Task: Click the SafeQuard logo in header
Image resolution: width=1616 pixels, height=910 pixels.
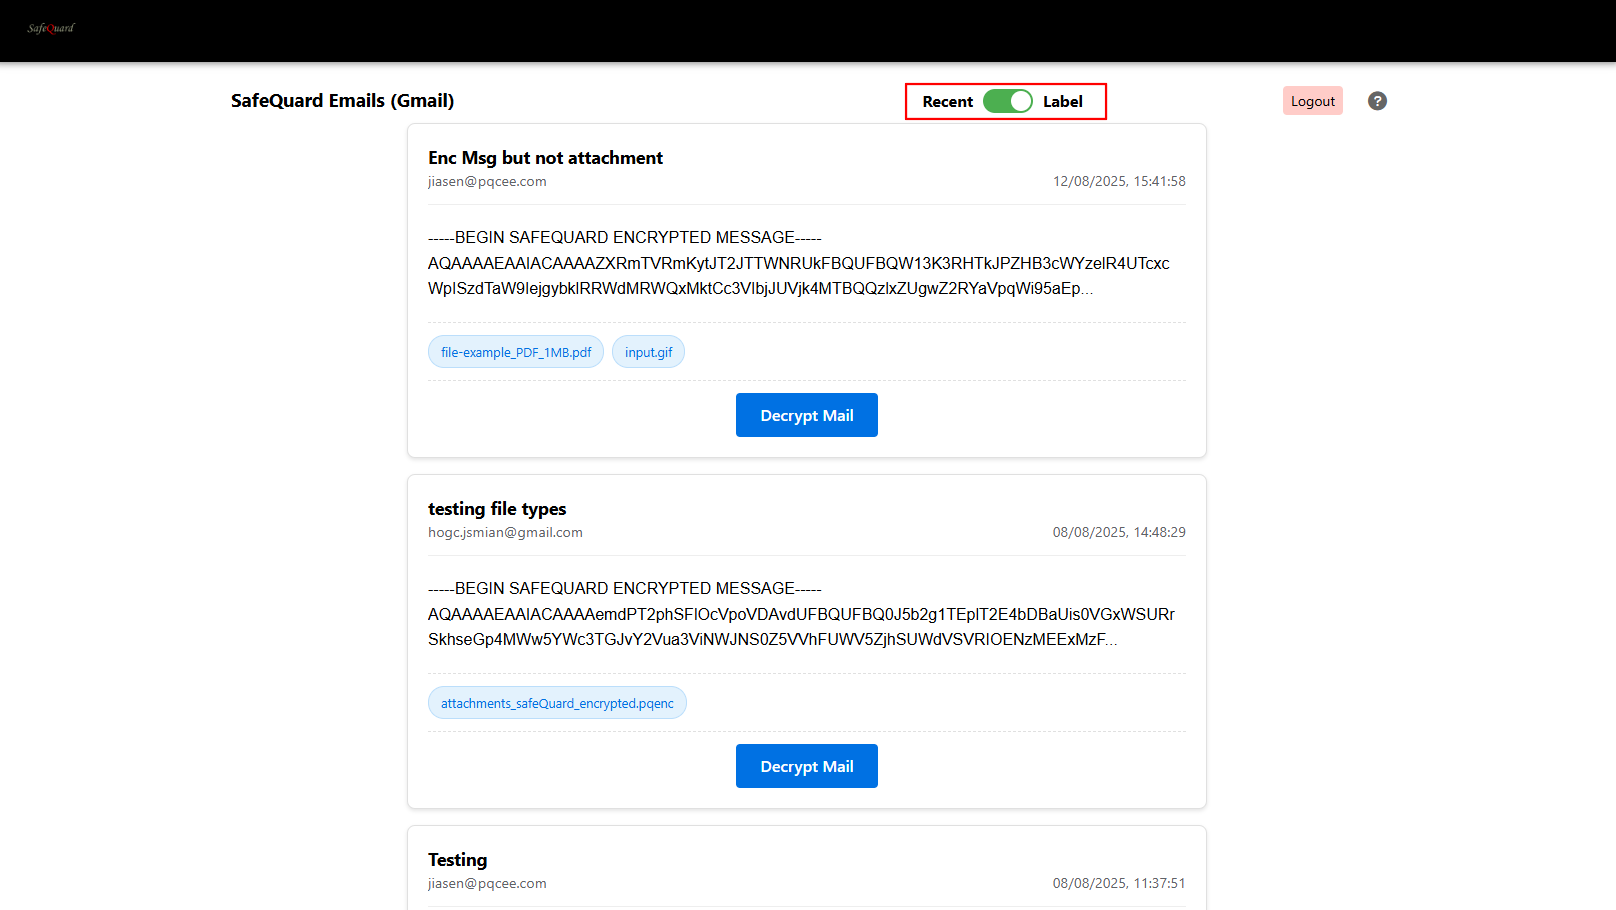Action: click(51, 28)
